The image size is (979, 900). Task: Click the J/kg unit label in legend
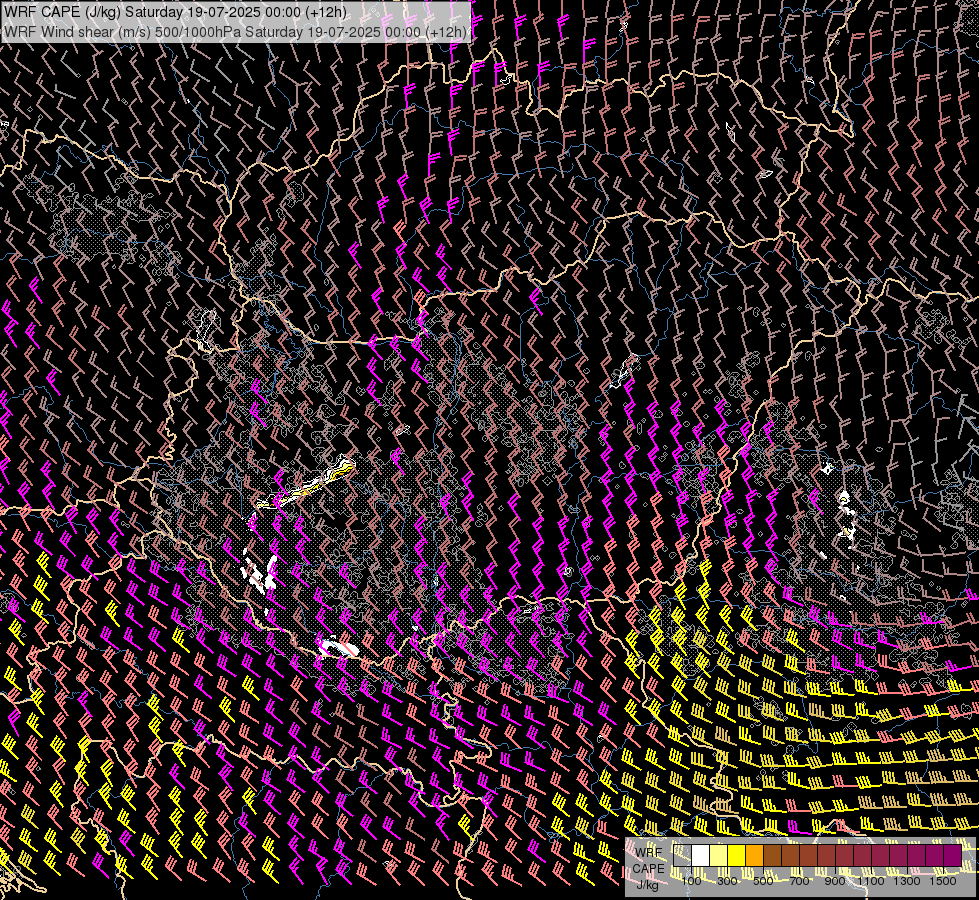click(x=647, y=885)
